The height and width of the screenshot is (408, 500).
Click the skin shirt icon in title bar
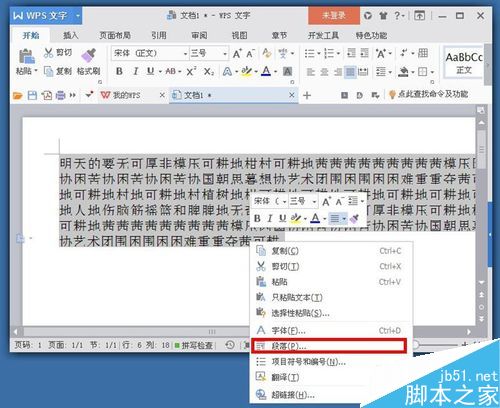pyautogui.click(x=383, y=15)
